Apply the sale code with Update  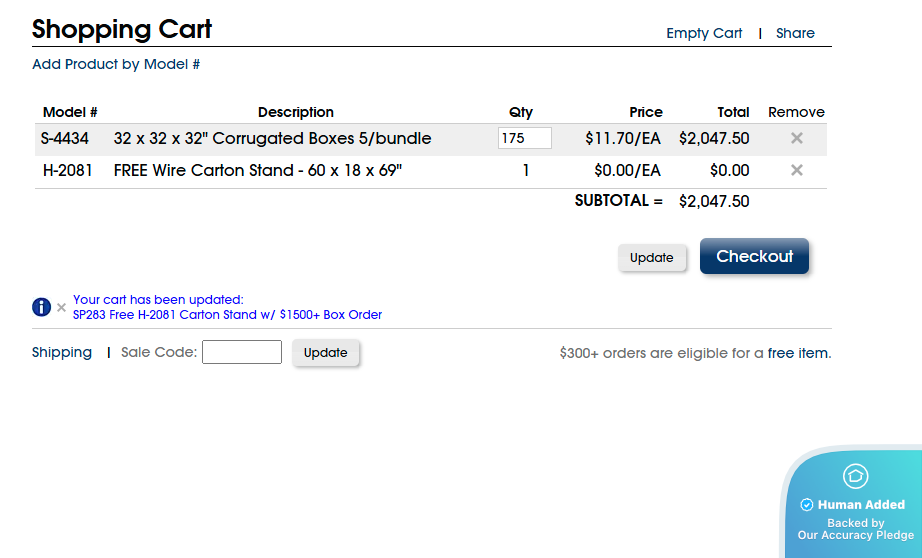click(x=325, y=352)
